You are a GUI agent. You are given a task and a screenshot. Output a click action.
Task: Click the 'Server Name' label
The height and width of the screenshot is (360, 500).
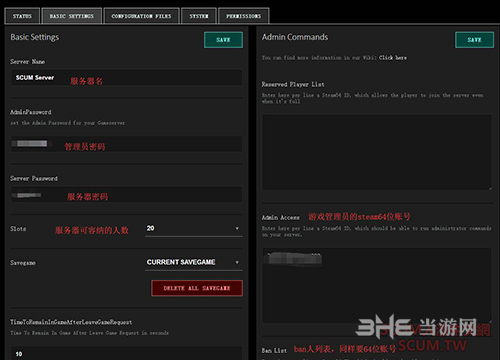pyautogui.click(x=27, y=62)
